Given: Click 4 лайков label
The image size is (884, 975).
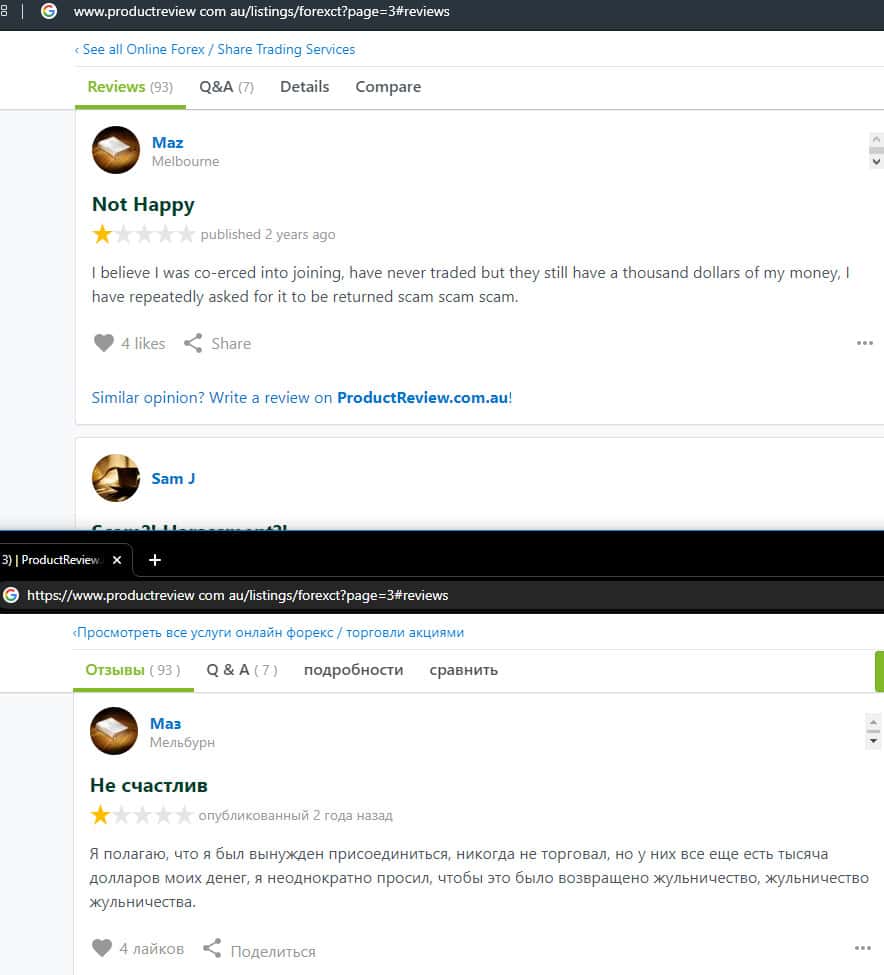Looking at the screenshot, I should 152,949.
